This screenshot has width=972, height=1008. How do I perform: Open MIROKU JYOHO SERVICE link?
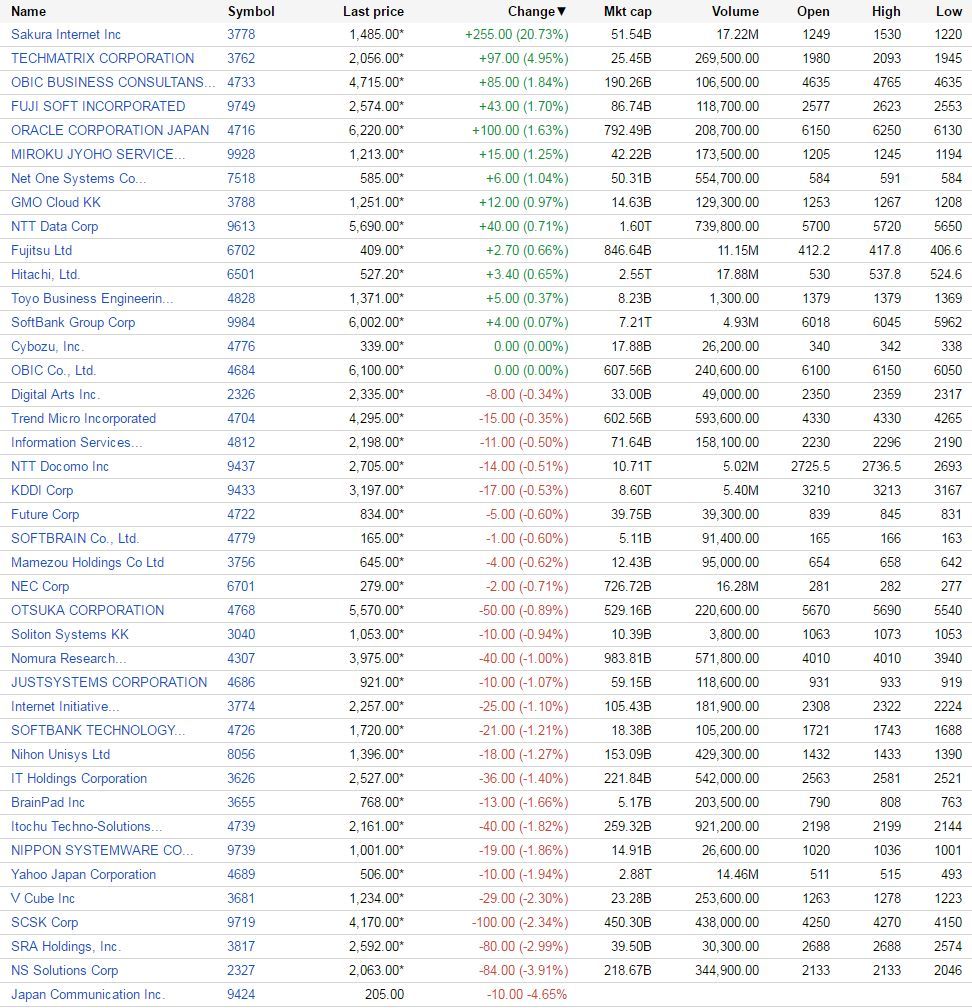[98, 154]
